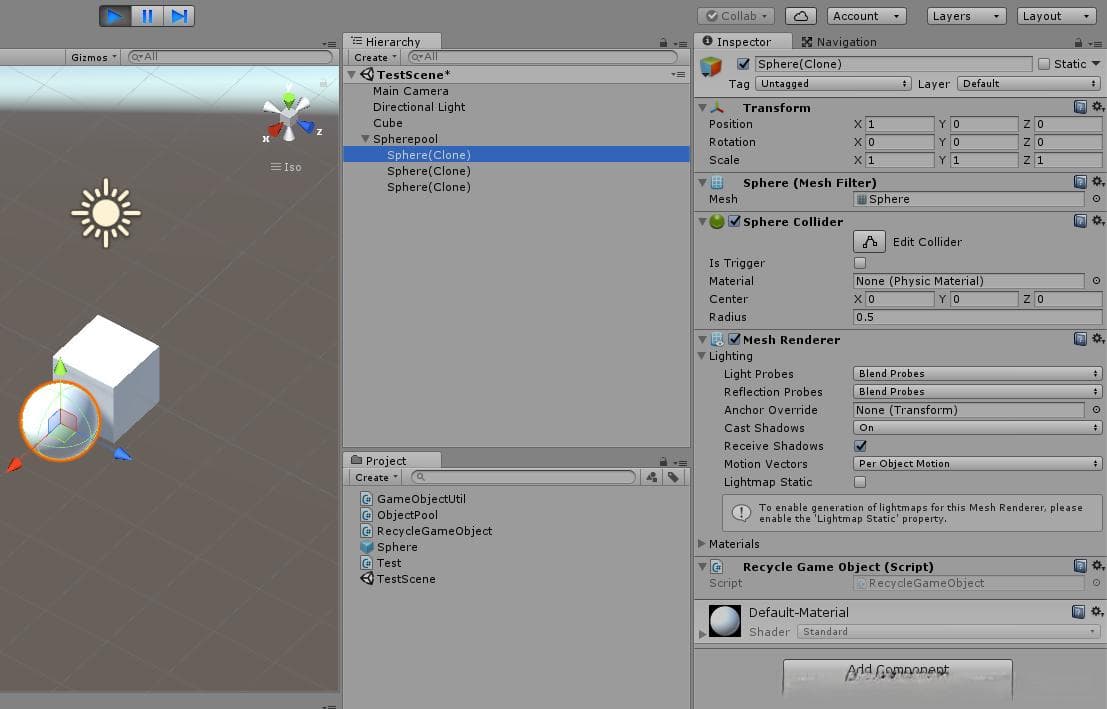Open the Transform help reference icon

click(x=1080, y=107)
